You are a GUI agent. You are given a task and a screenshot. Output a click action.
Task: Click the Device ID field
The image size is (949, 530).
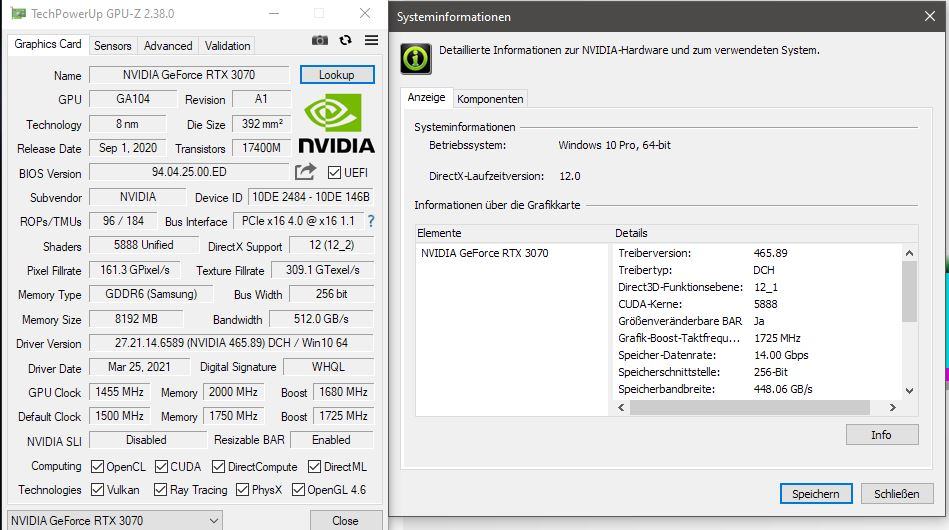point(310,197)
